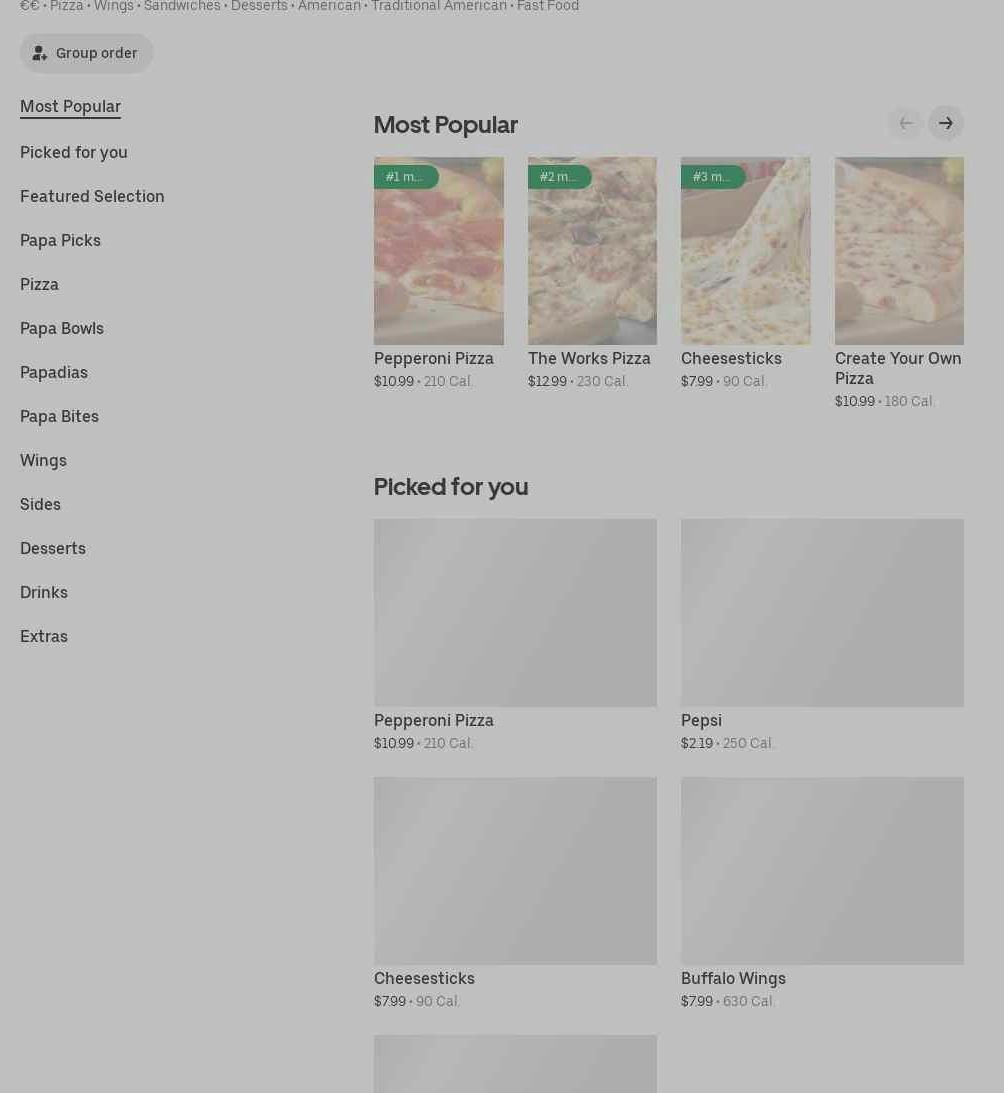Image resolution: width=1004 pixels, height=1093 pixels.
Task: Open the Extras category
Action: [x=44, y=636]
